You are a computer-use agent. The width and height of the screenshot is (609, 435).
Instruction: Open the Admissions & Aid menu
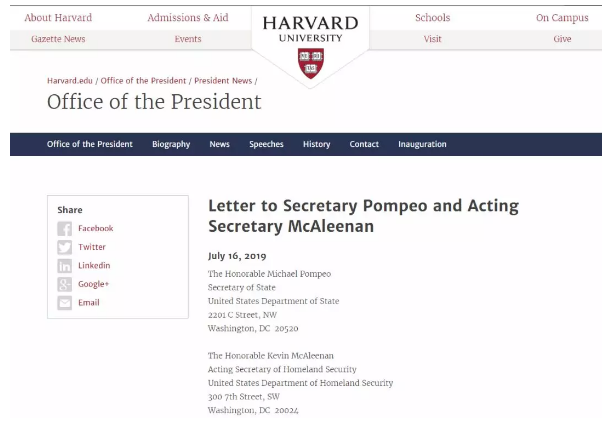tap(187, 18)
